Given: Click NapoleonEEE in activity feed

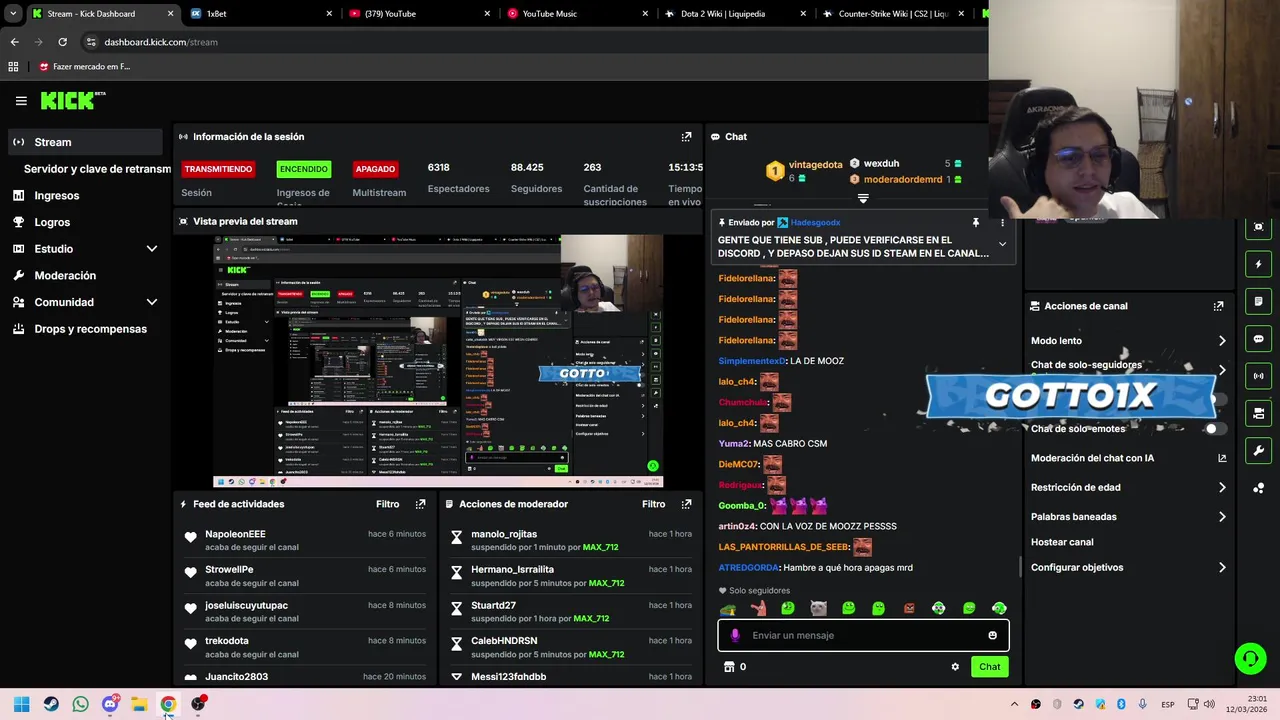Looking at the screenshot, I should [x=235, y=534].
